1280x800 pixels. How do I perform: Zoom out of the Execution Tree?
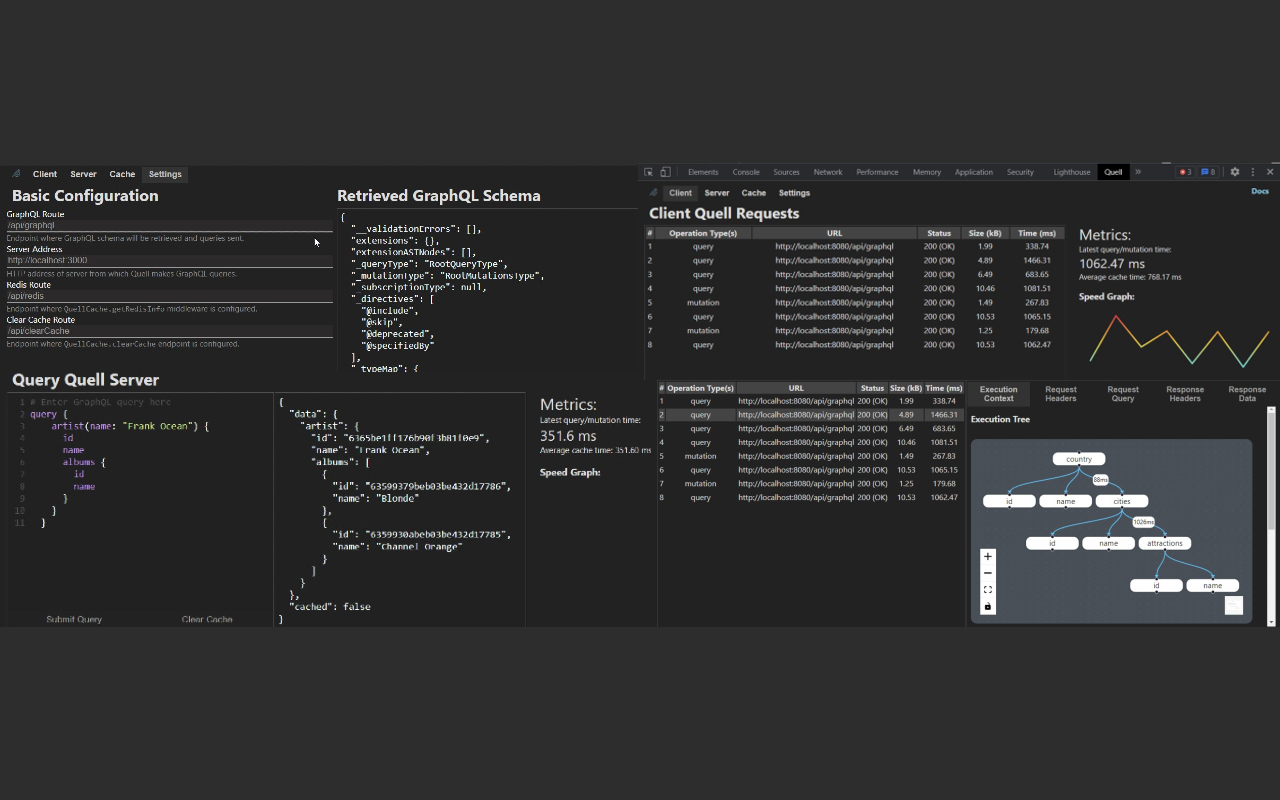(988, 573)
